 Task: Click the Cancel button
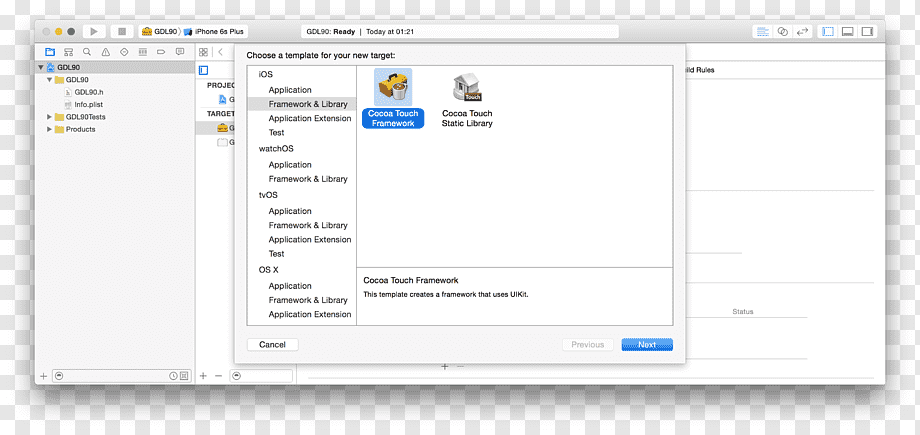272,345
